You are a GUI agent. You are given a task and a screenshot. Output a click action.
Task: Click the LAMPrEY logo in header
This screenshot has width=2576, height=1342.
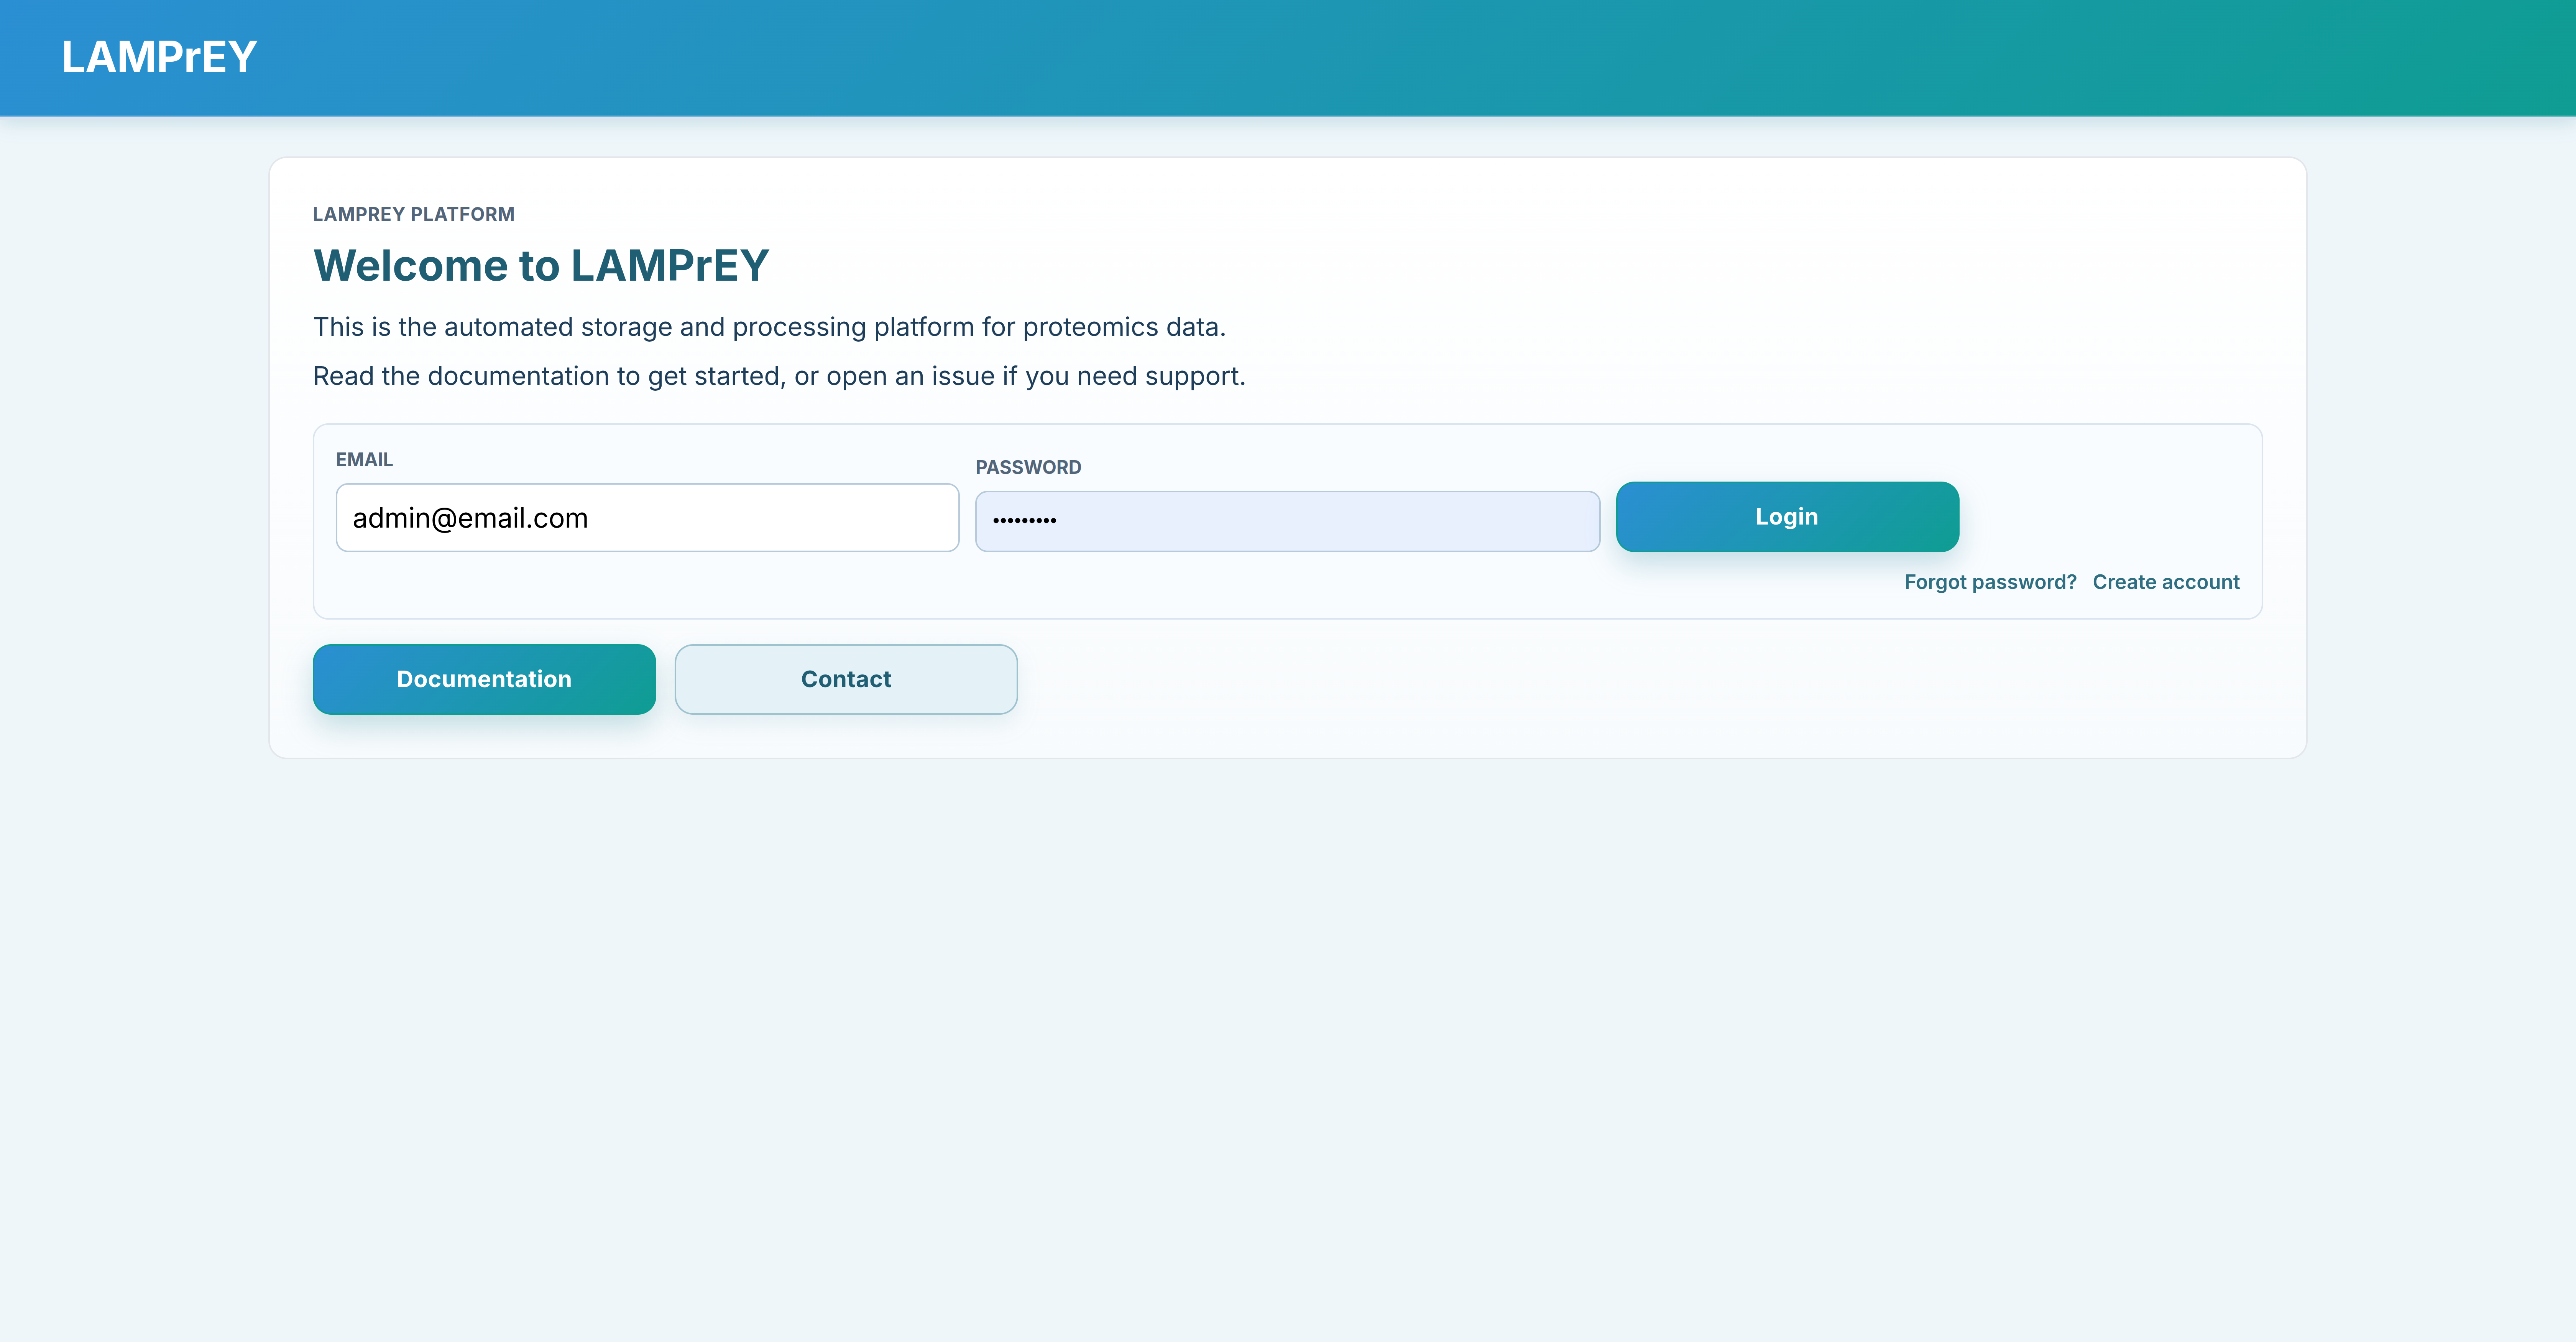[x=159, y=57]
